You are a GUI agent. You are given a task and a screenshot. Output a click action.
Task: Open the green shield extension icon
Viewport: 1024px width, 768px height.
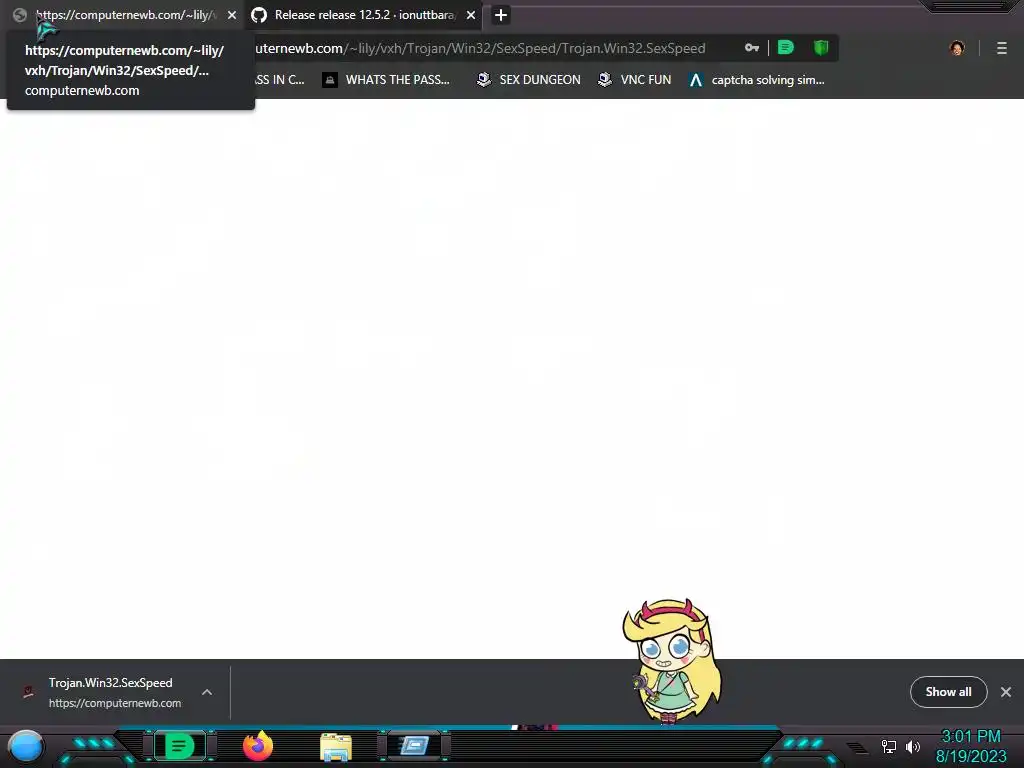point(821,48)
